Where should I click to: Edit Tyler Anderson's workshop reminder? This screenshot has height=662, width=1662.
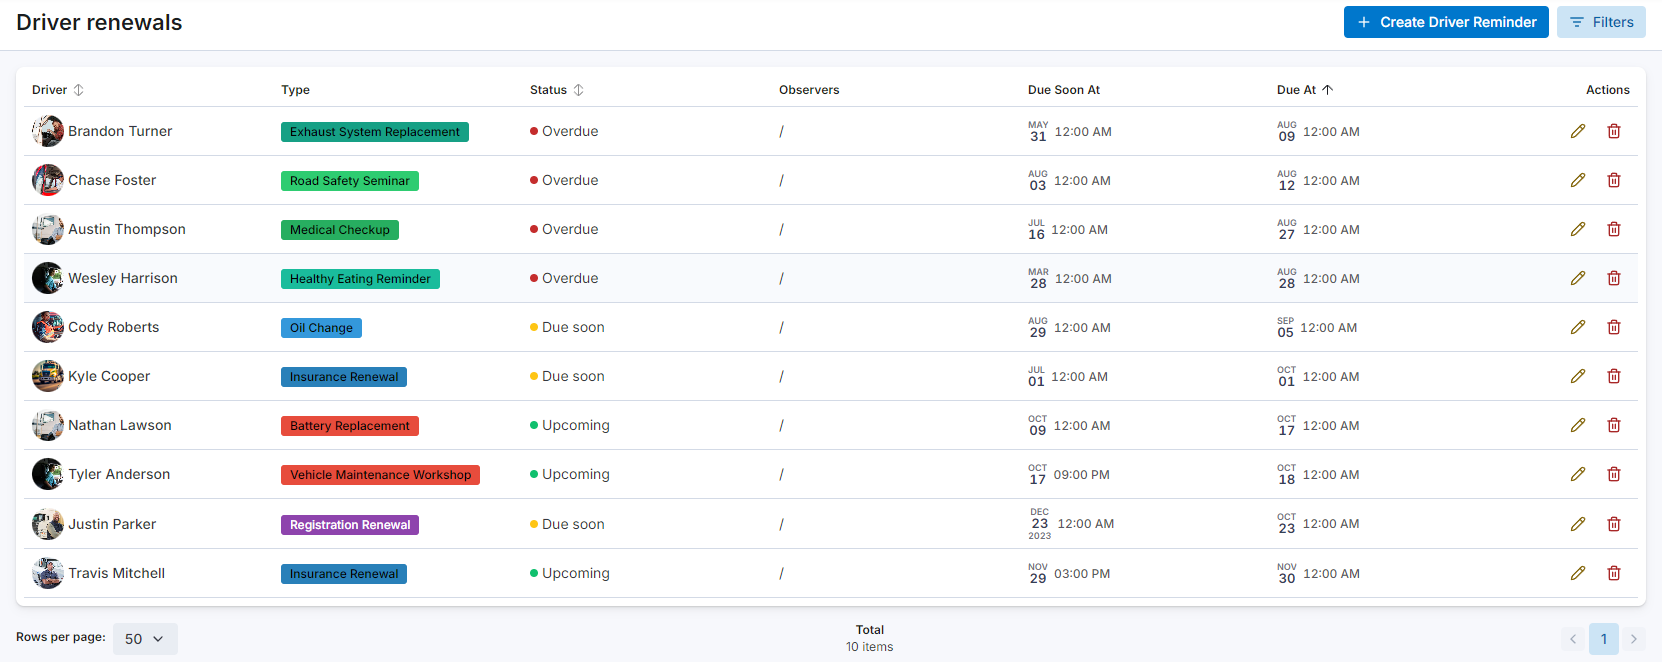1577,474
